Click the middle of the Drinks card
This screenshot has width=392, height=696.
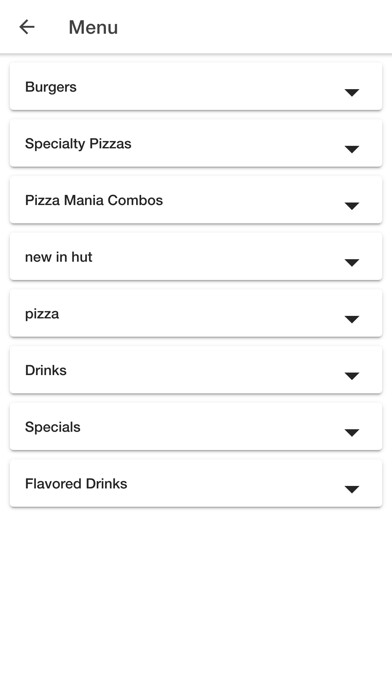click(x=196, y=370)
